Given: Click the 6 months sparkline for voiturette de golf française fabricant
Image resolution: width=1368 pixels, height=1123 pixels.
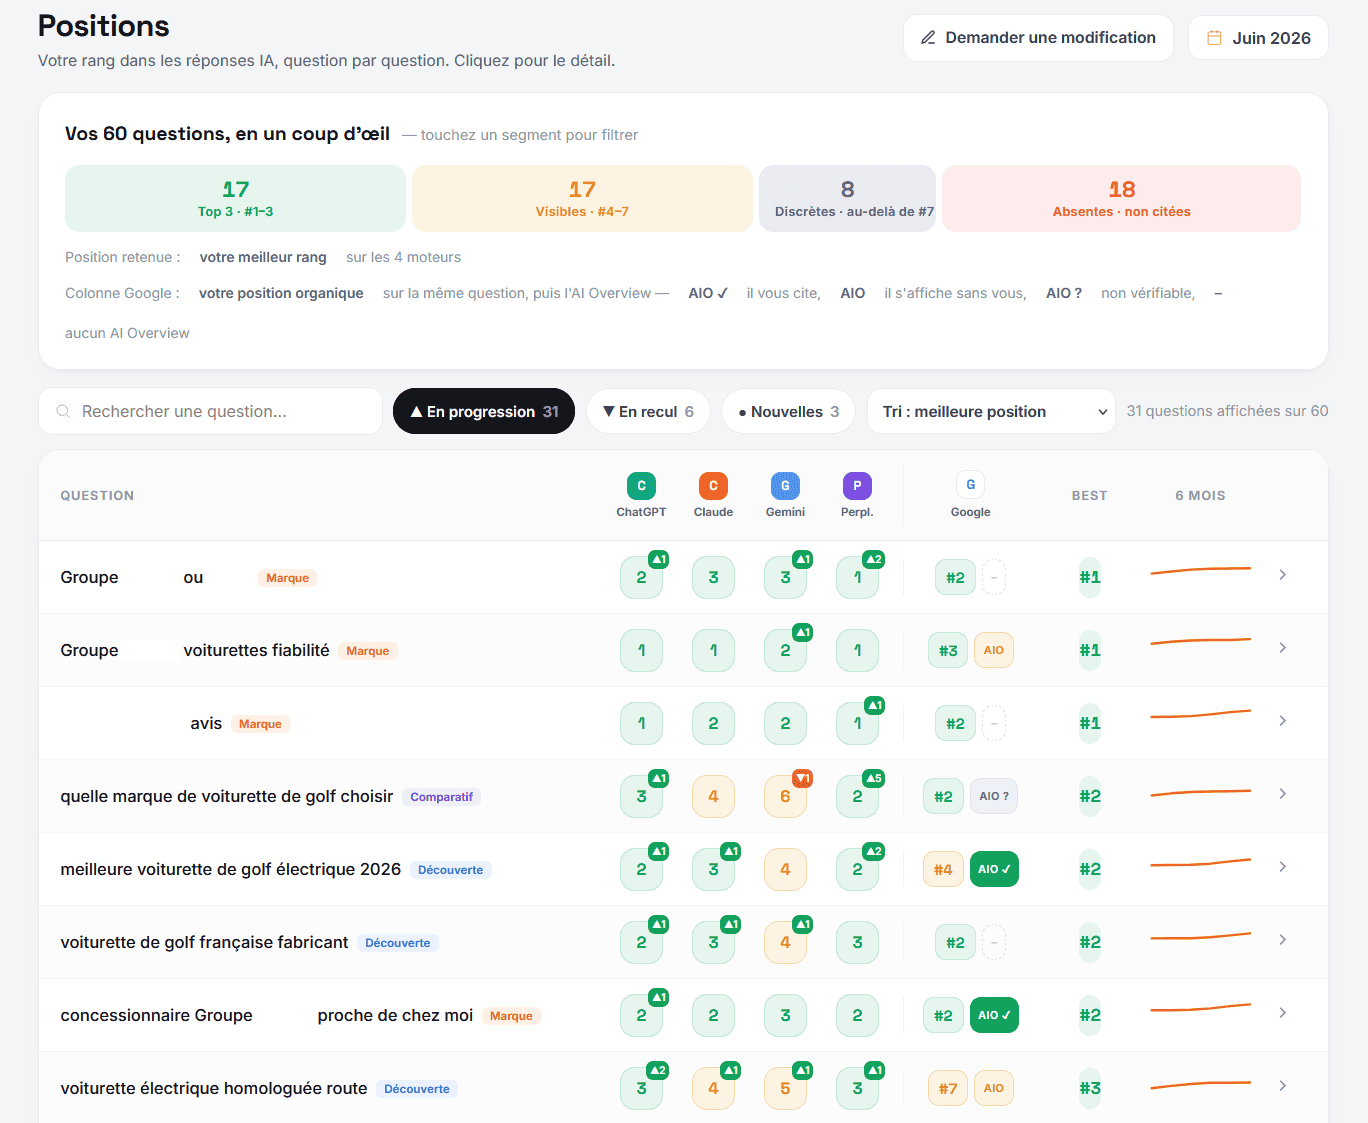Looking at the screenshot, I should 1200,937.
